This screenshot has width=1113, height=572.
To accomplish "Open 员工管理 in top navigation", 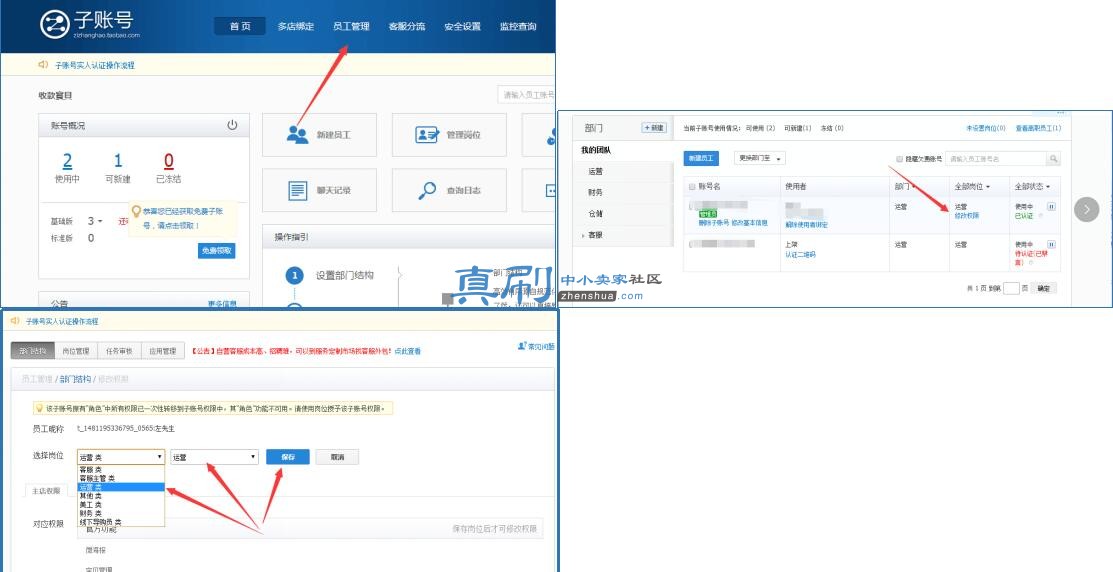I will (351, 26).
